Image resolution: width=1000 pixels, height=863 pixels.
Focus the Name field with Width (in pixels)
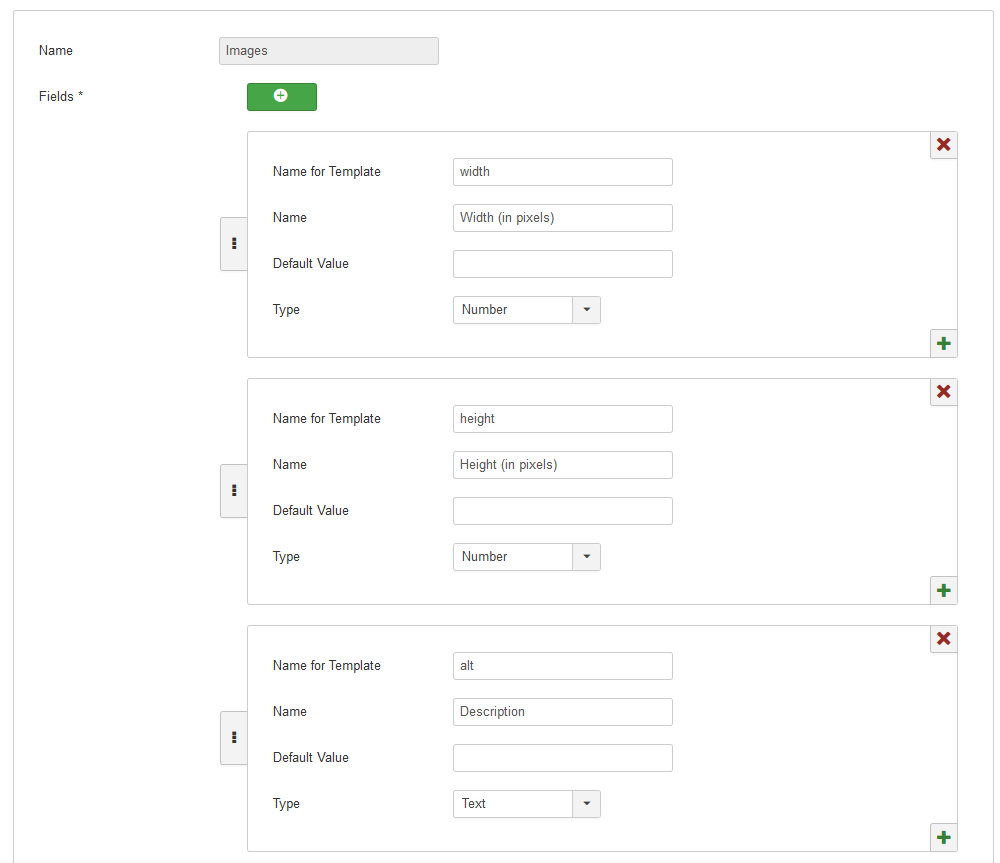tap(562, 218)
